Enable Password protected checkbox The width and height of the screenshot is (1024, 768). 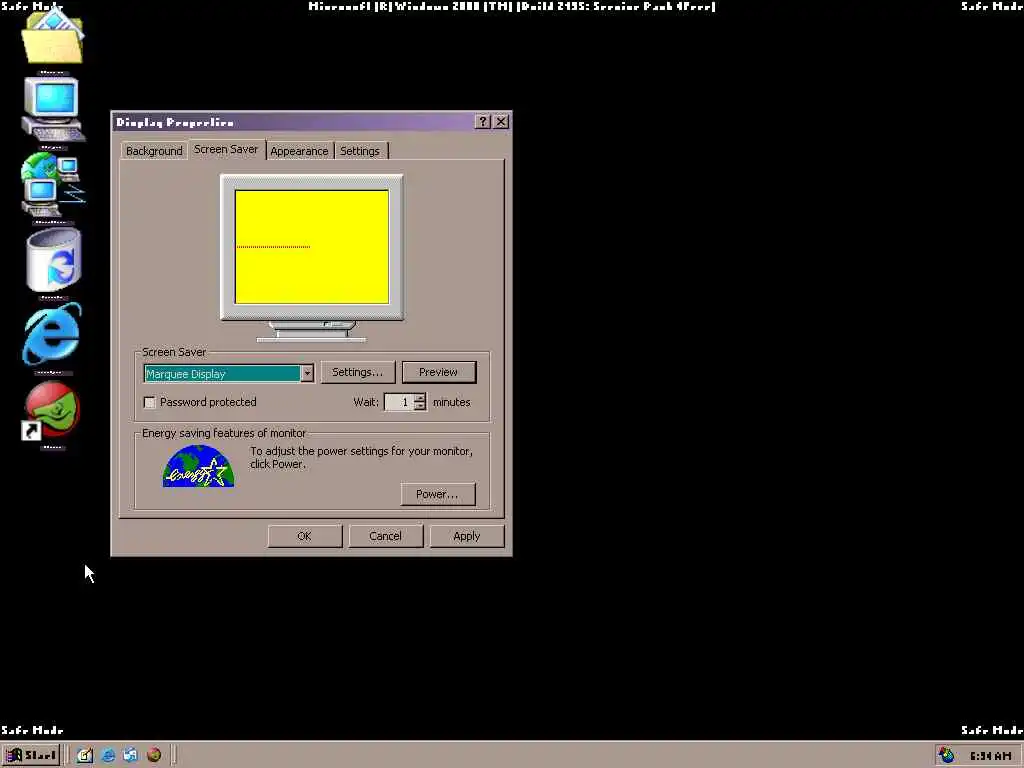click(150, 402)
